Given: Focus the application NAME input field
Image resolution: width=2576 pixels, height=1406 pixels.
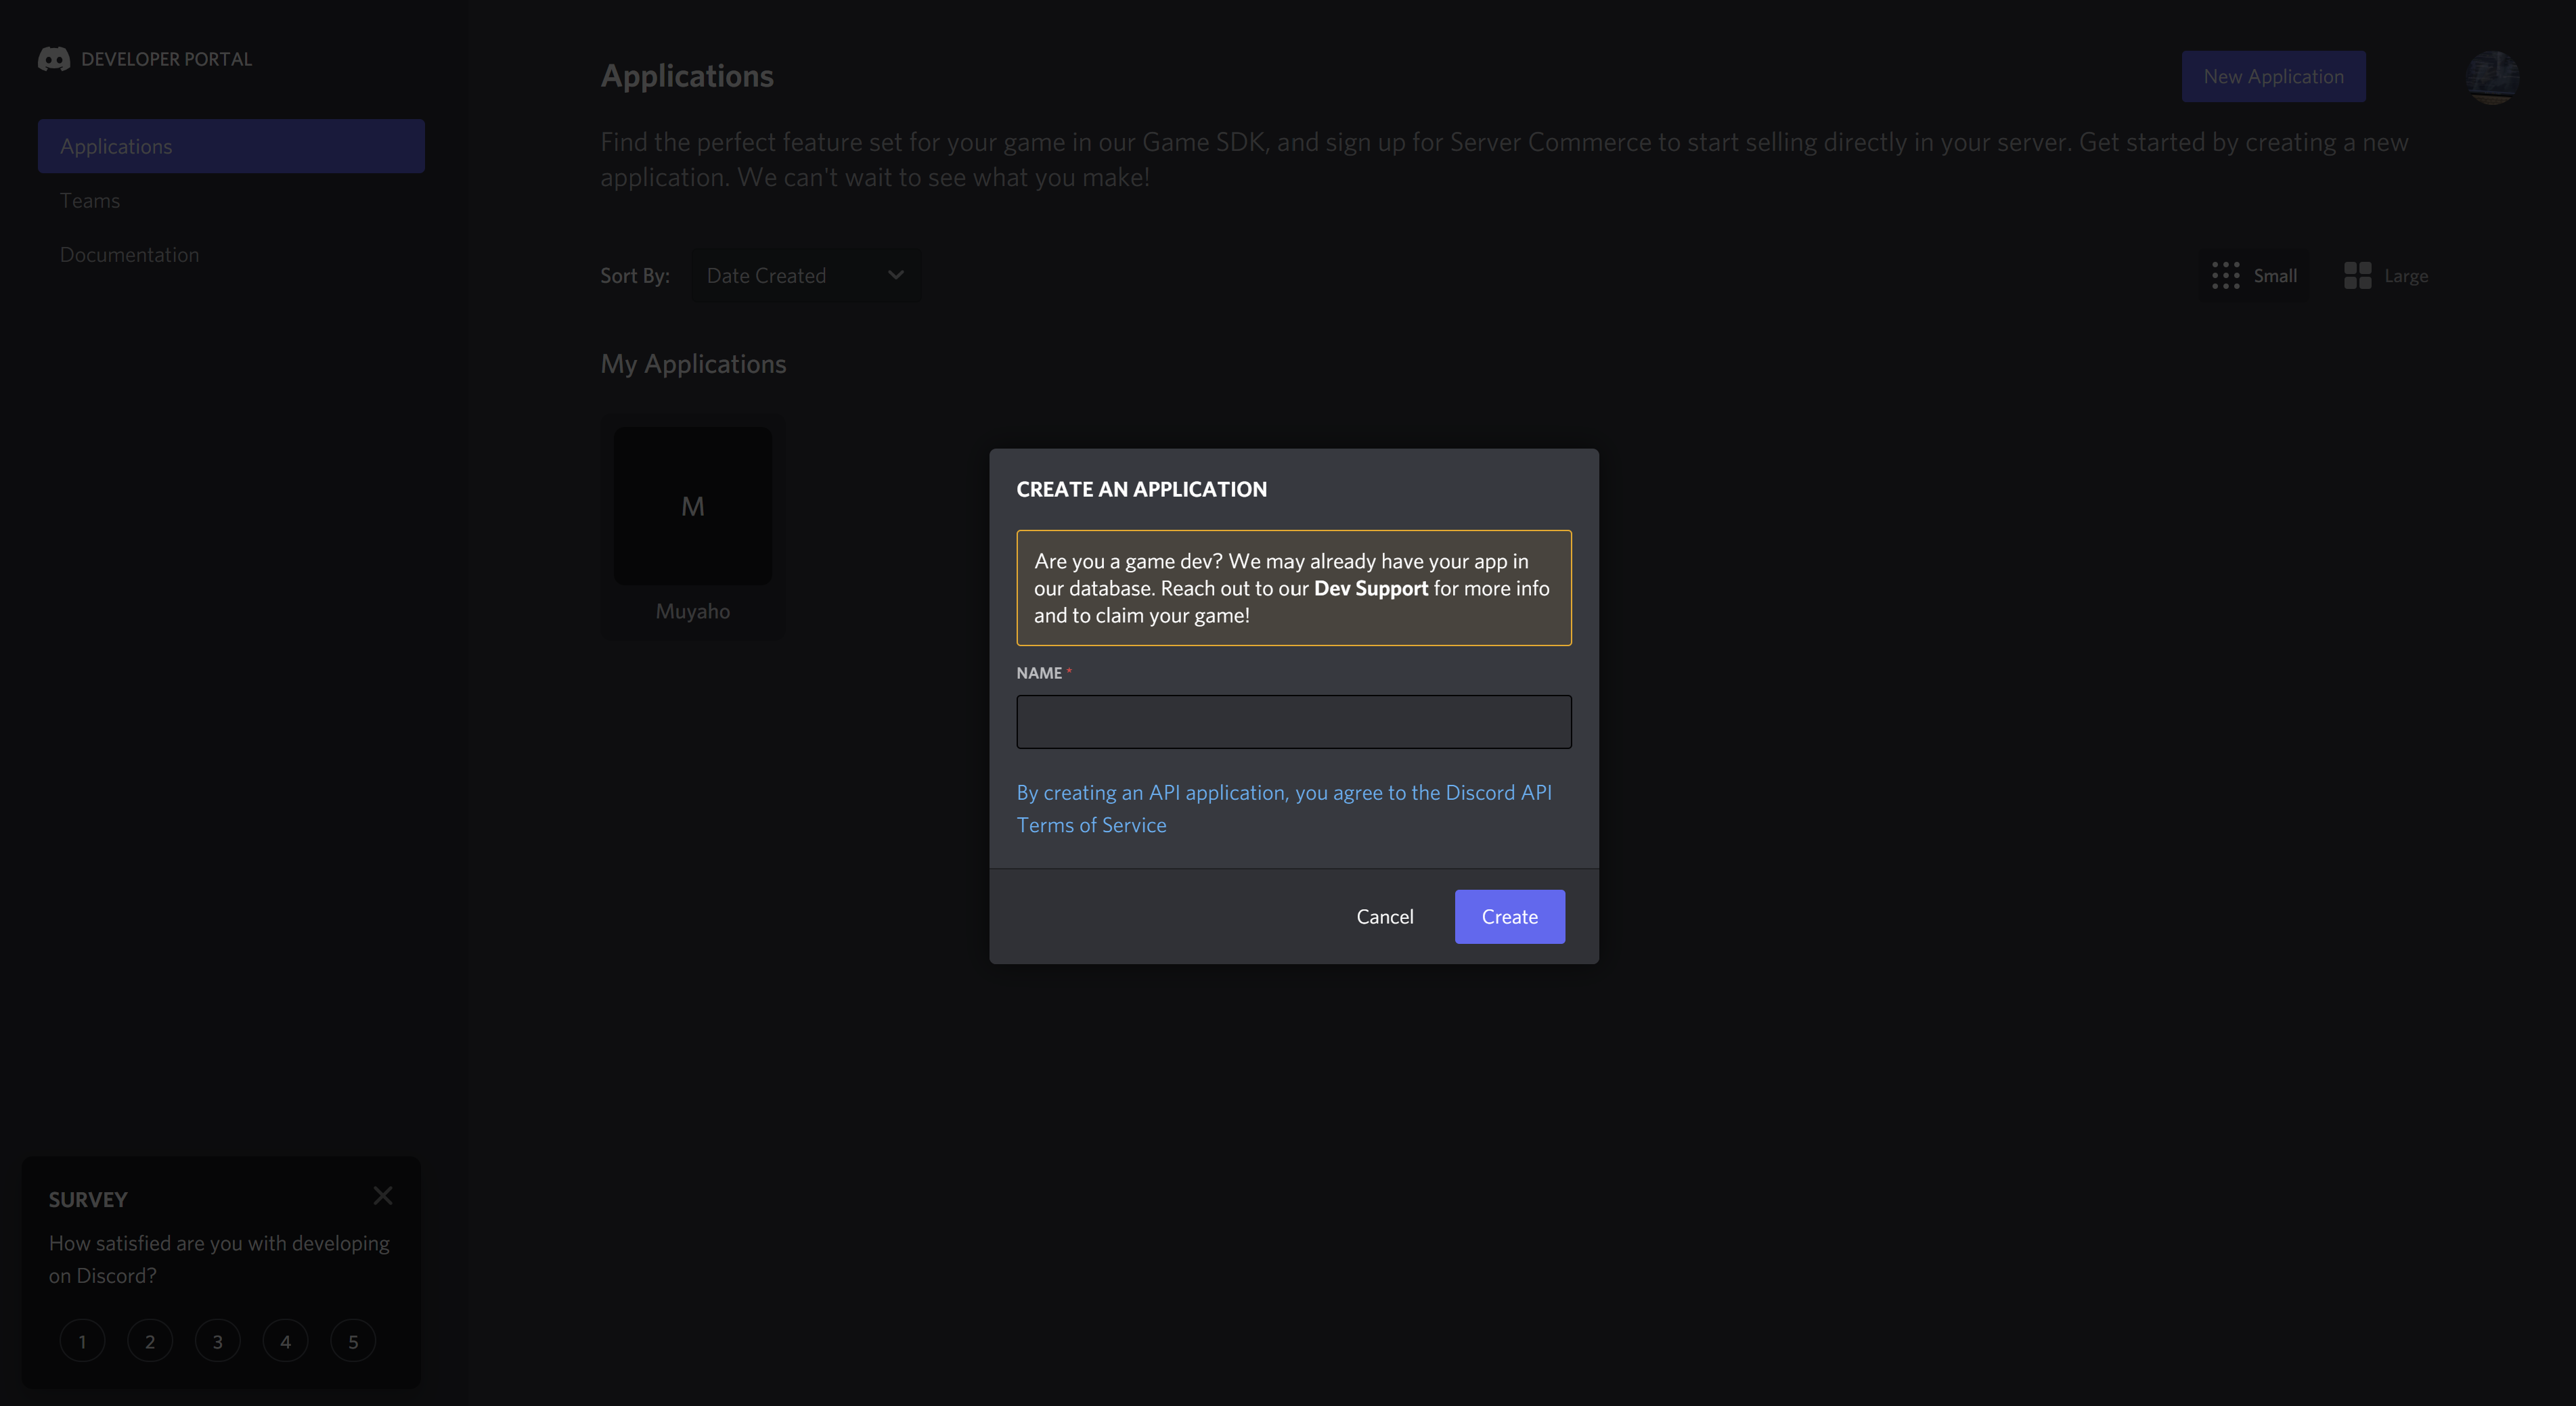Looking at the screenshot, I should pyautogui.click(x=1294, y=722).
